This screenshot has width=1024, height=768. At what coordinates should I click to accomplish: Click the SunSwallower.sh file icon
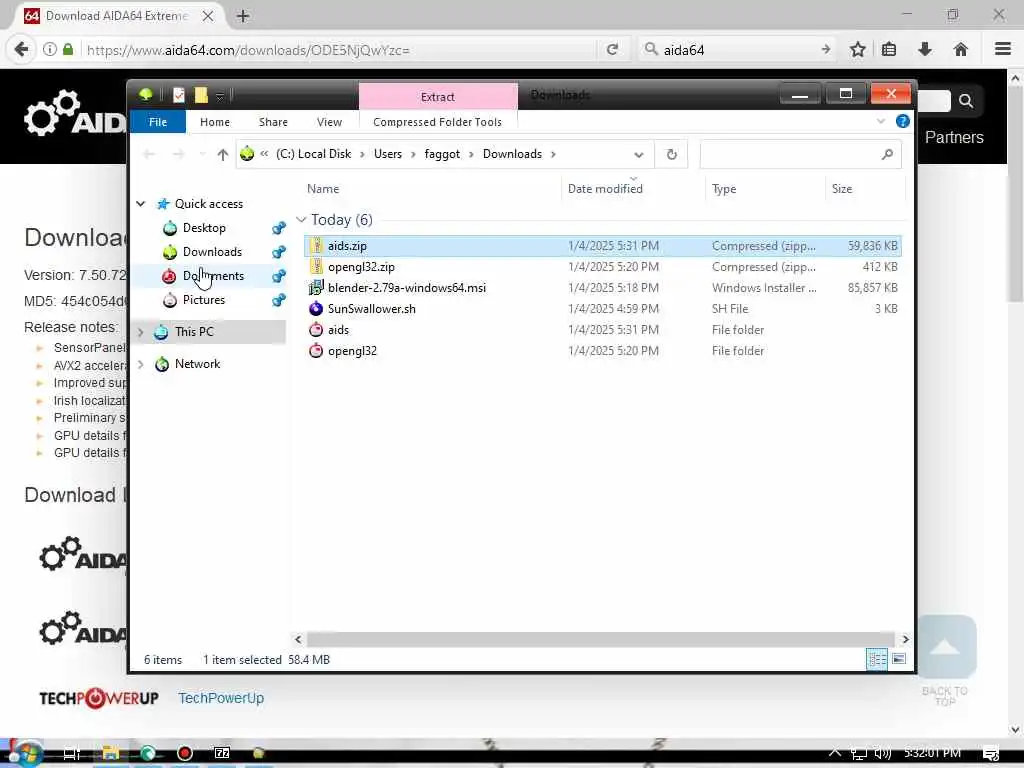point(316,308)
